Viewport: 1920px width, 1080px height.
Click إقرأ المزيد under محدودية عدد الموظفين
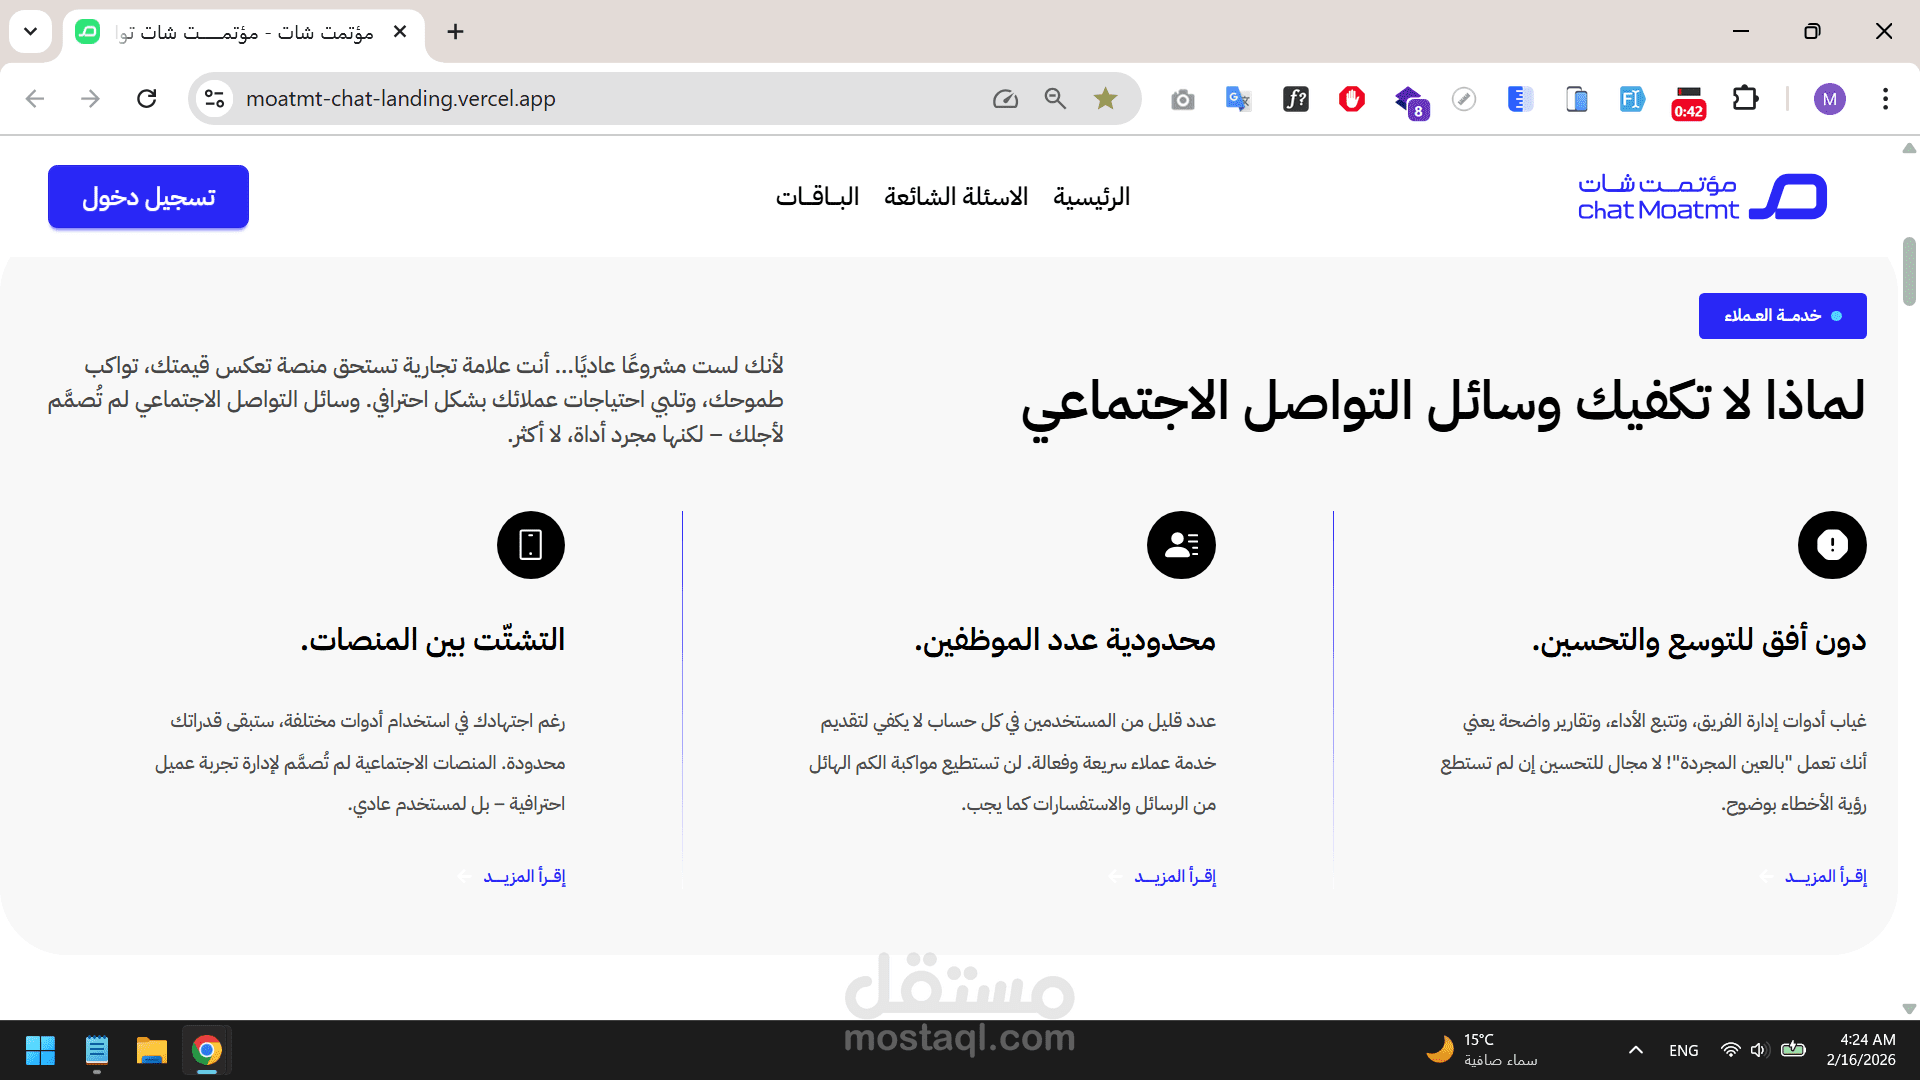click(x=1174, y=877)
